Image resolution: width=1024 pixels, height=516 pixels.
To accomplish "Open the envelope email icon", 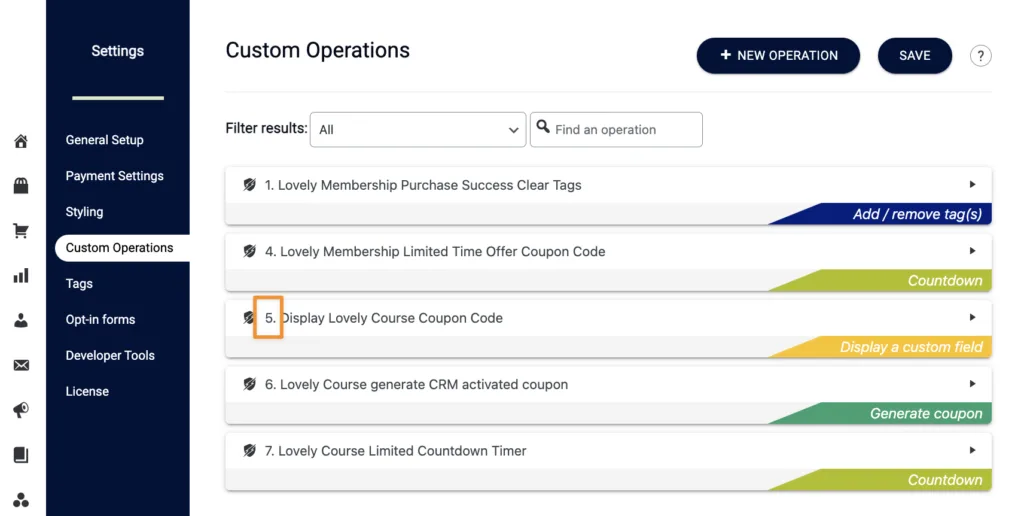I will (x=21, y=365).
